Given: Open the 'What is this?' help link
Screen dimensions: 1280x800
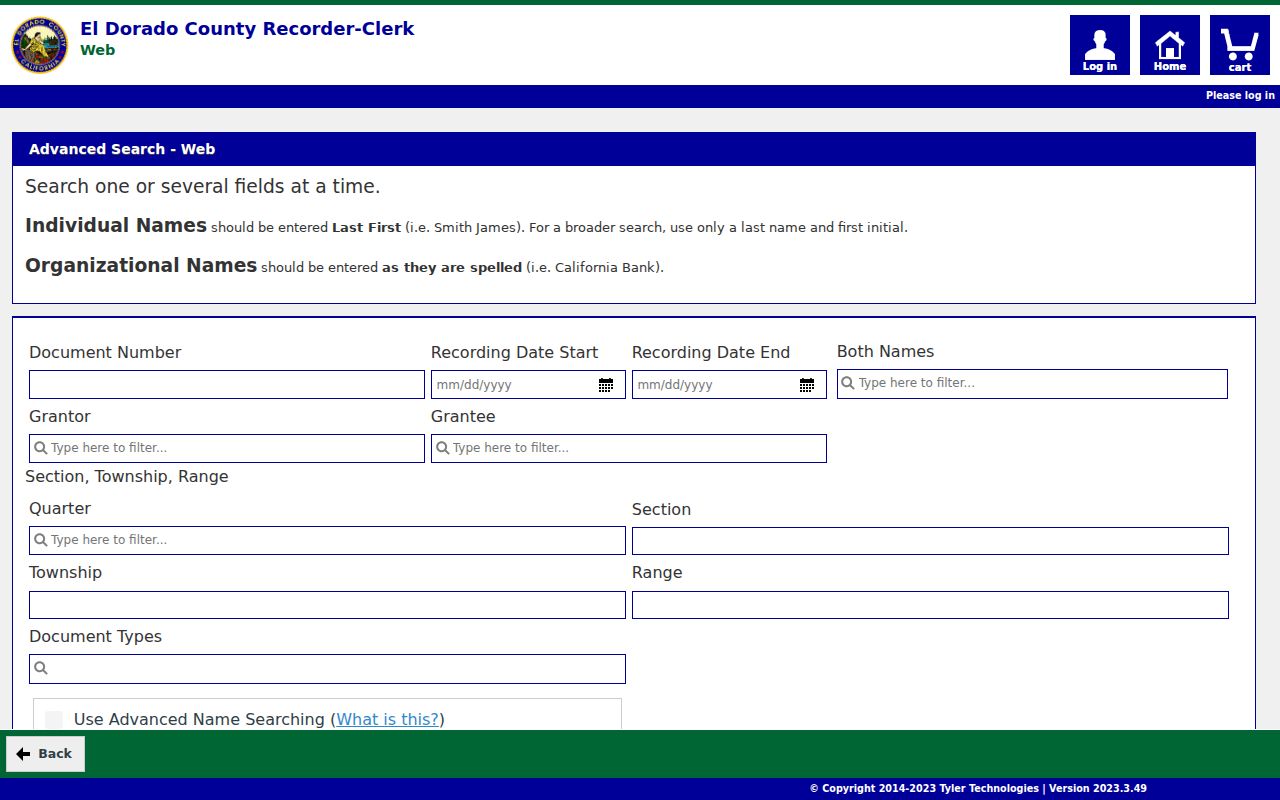Looking at the screenshot, I should point(387,719).
